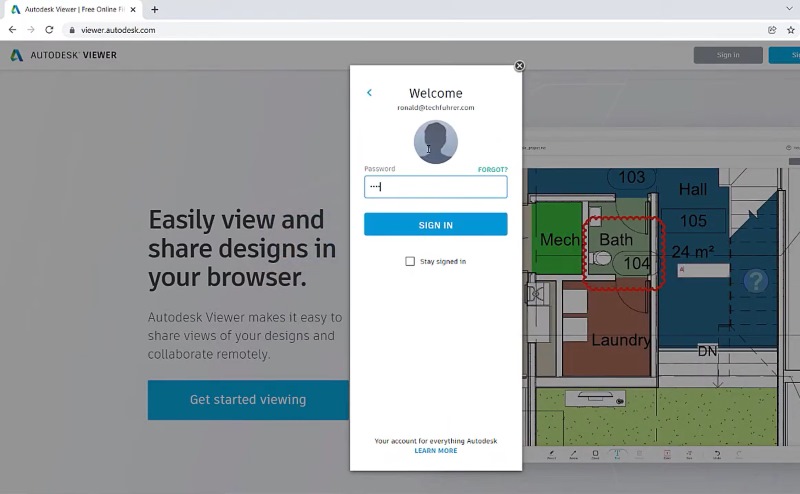Screen dimensions: 800x494
Task: Select the Autodesk Viewer browser tab
Action: point(74,9)
